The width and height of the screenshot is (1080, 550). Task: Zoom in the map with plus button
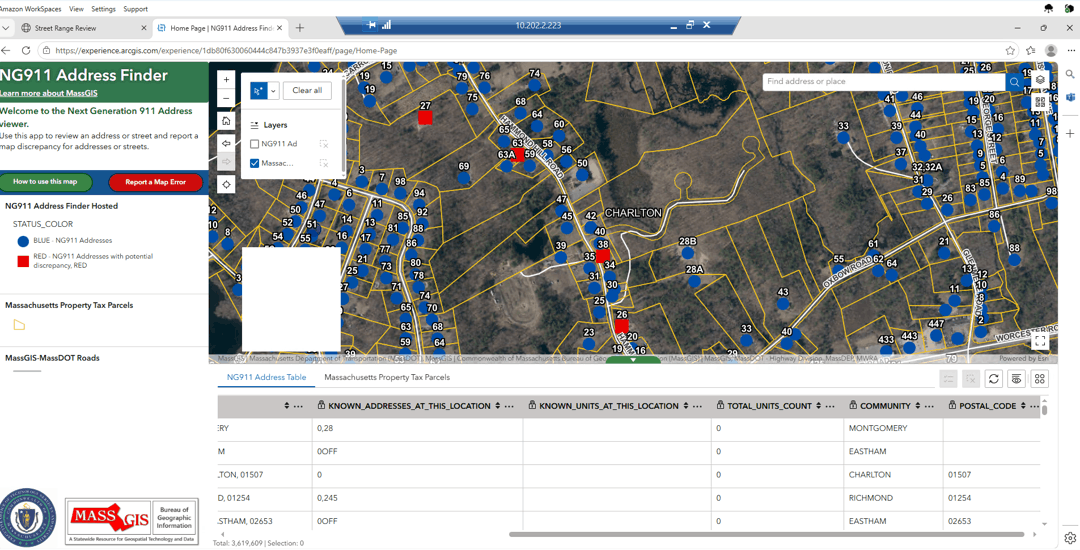226,80
